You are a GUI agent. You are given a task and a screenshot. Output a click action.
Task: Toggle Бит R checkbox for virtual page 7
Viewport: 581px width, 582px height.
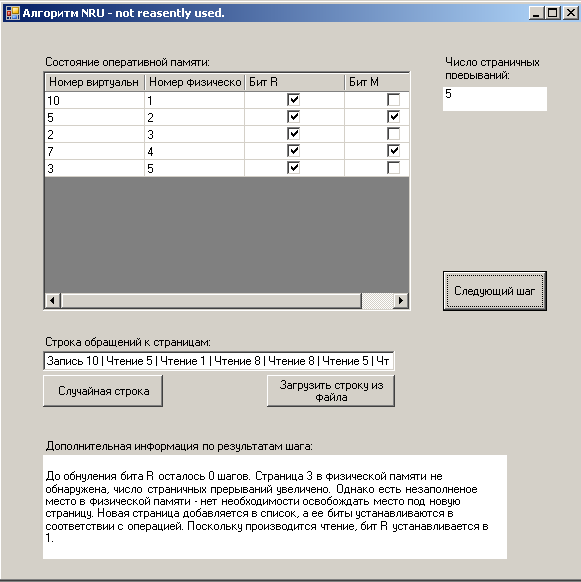pyautogui.click(x=293, y=151)
